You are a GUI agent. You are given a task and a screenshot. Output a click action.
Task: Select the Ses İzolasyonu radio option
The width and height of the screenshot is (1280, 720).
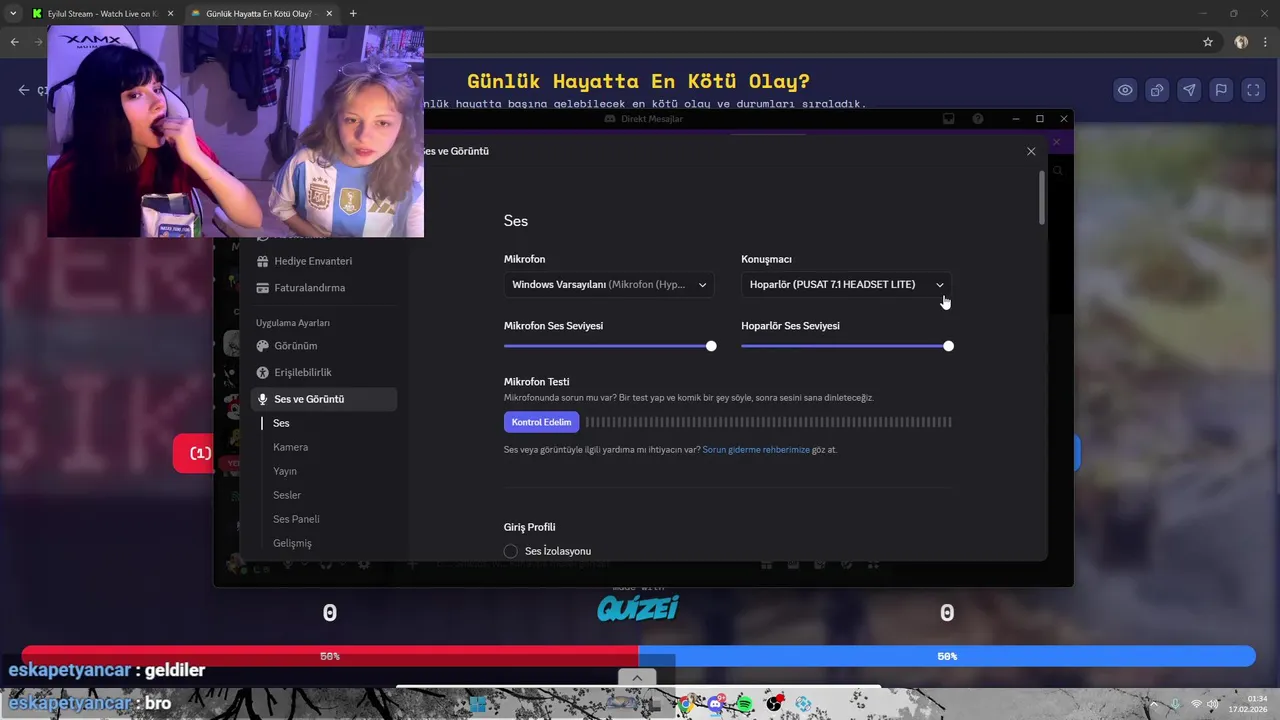[x=511, y=551]
